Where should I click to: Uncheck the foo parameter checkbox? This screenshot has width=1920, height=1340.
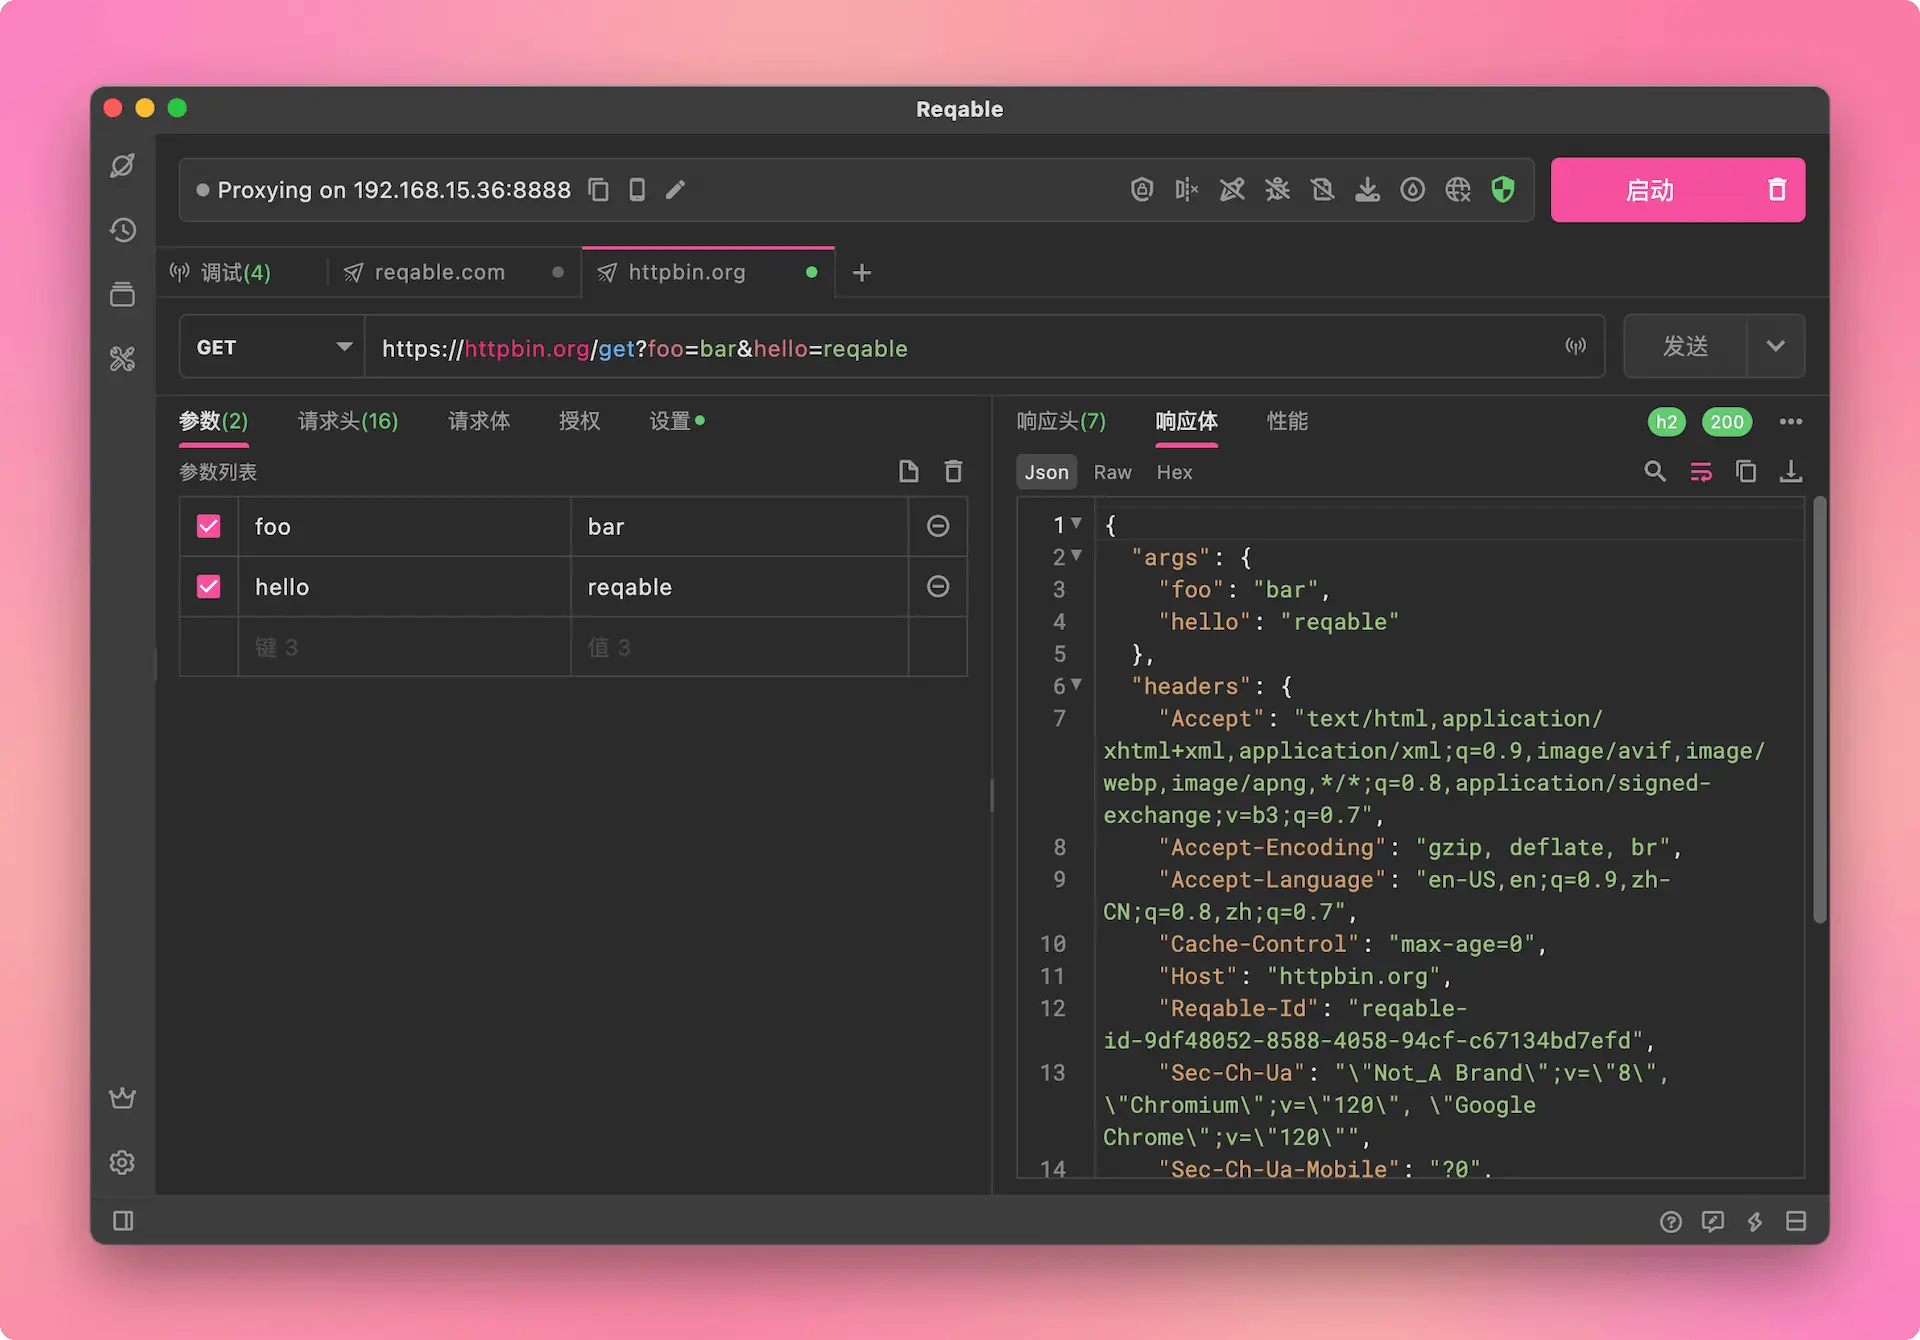point(208,526)
